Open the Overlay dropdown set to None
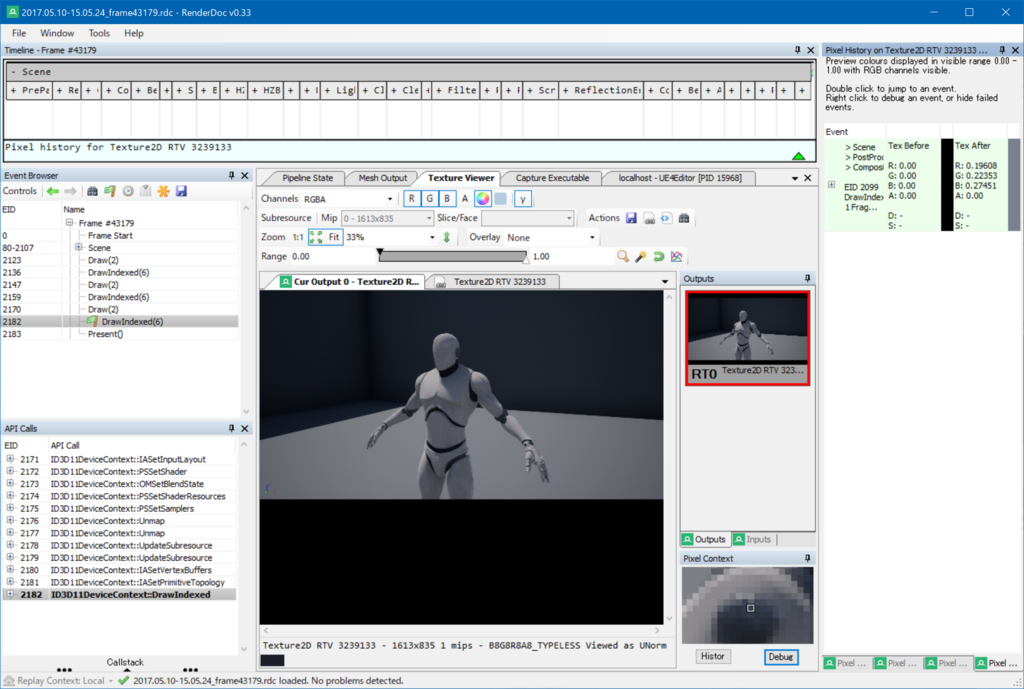The width and height of the screenshot is (1024, 689). point(550,237)
